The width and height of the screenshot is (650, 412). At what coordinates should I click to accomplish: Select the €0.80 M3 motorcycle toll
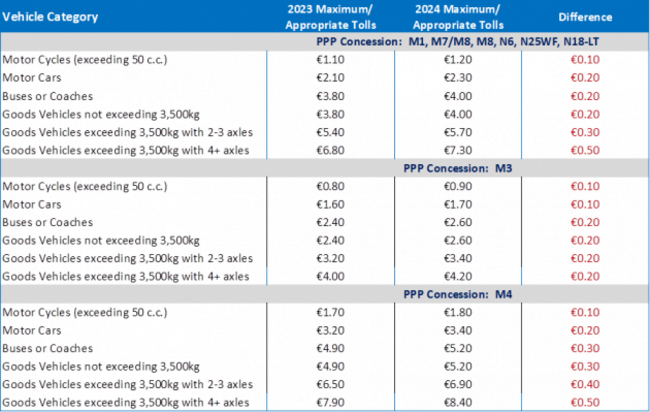[330, 186]
